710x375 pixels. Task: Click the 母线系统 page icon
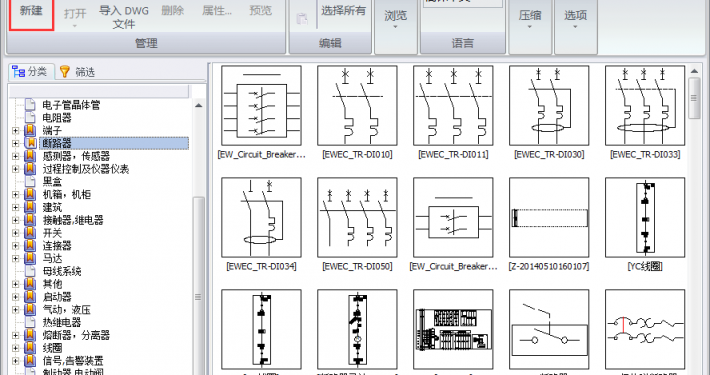tap(30, 271)
